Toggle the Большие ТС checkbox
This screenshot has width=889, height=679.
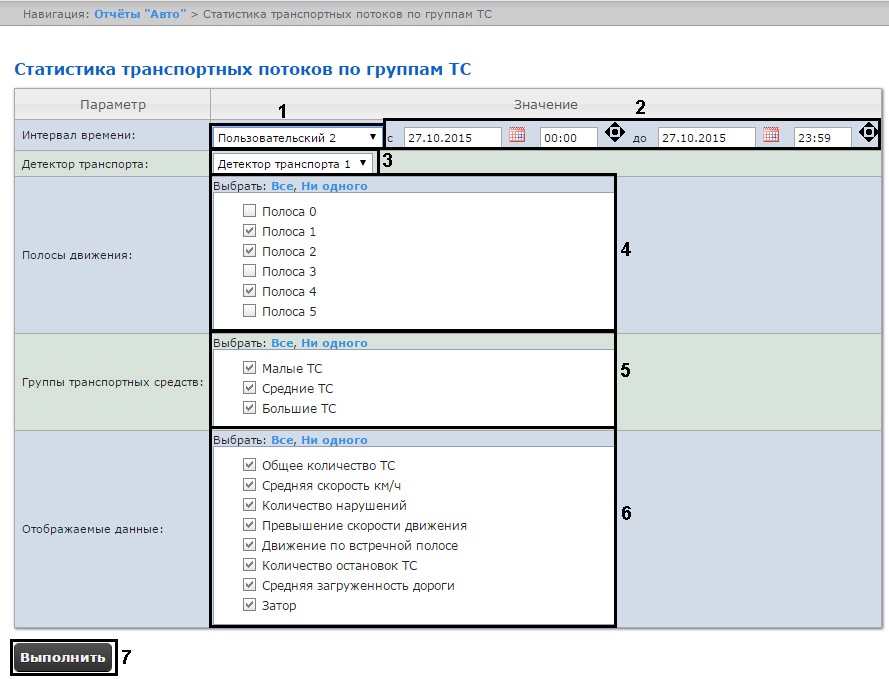tap(250, 409)
